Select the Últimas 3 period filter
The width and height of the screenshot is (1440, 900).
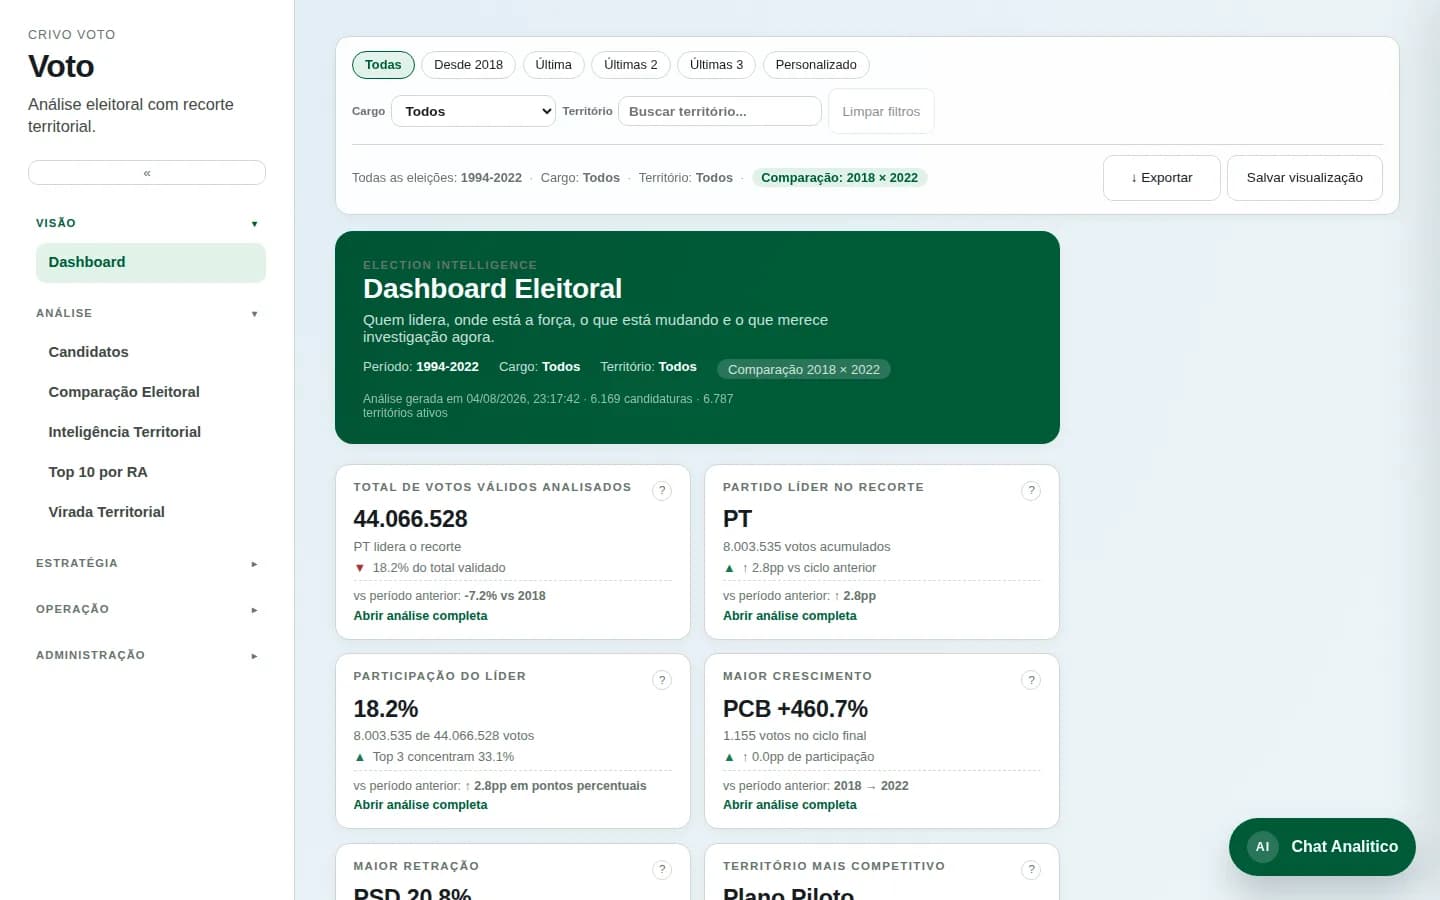[x=716, y=65]
